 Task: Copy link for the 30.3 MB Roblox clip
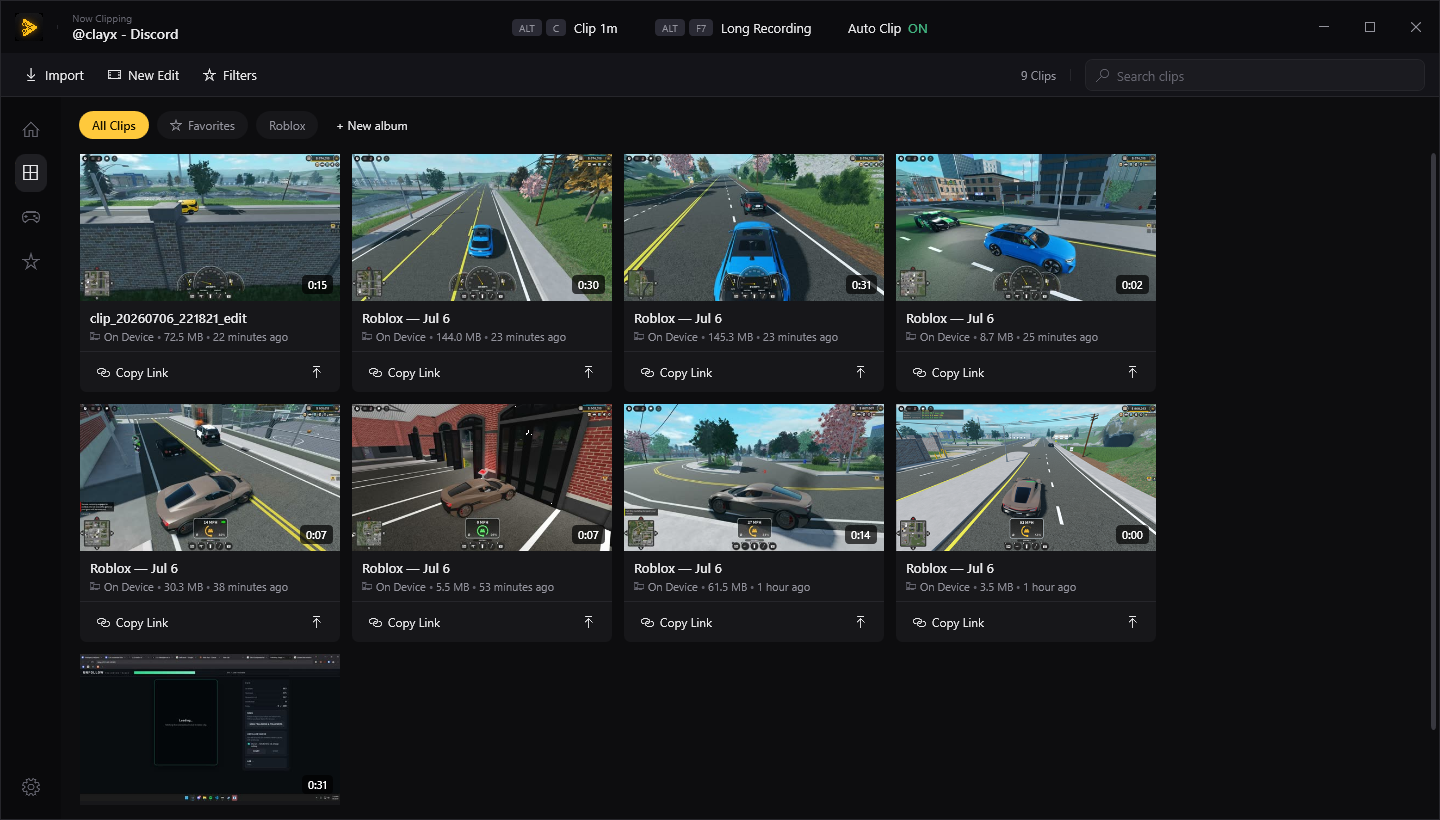point(132,622)
